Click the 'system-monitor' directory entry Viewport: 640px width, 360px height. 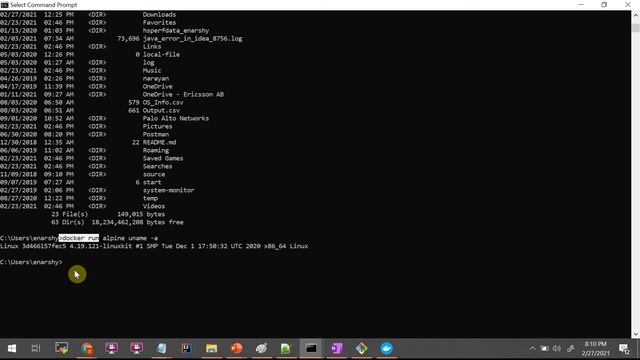point(168,190)
